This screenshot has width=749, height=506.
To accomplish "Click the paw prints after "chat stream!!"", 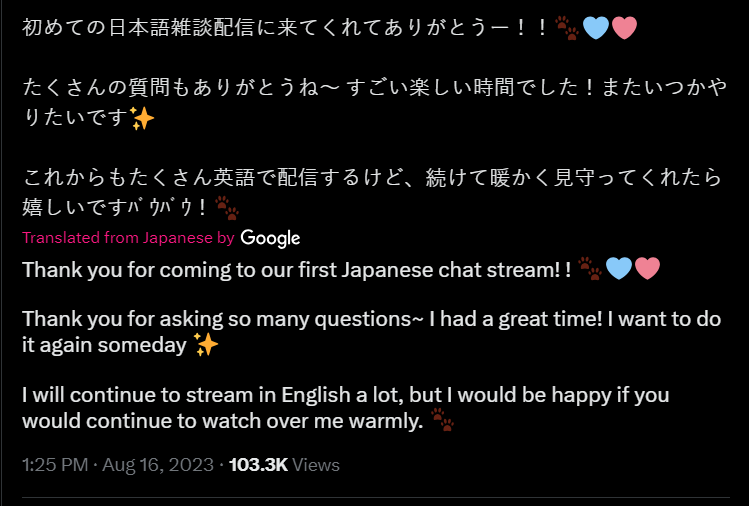I will 590,268.
